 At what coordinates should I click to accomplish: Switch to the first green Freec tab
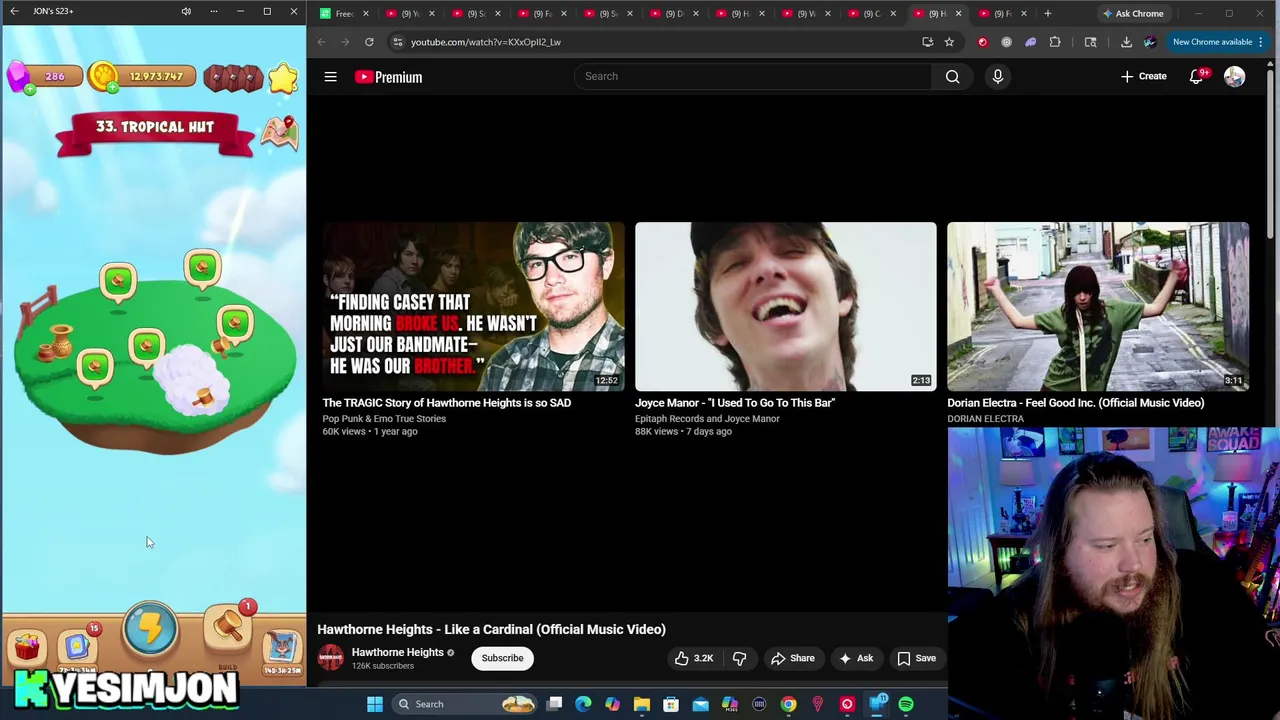(345, 14)
